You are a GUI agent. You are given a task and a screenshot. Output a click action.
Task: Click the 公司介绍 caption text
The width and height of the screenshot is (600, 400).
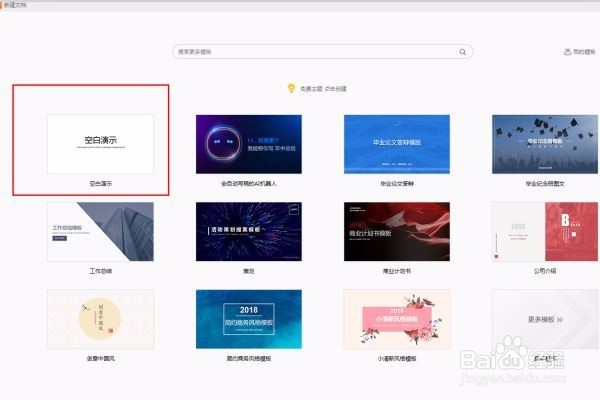545,271
